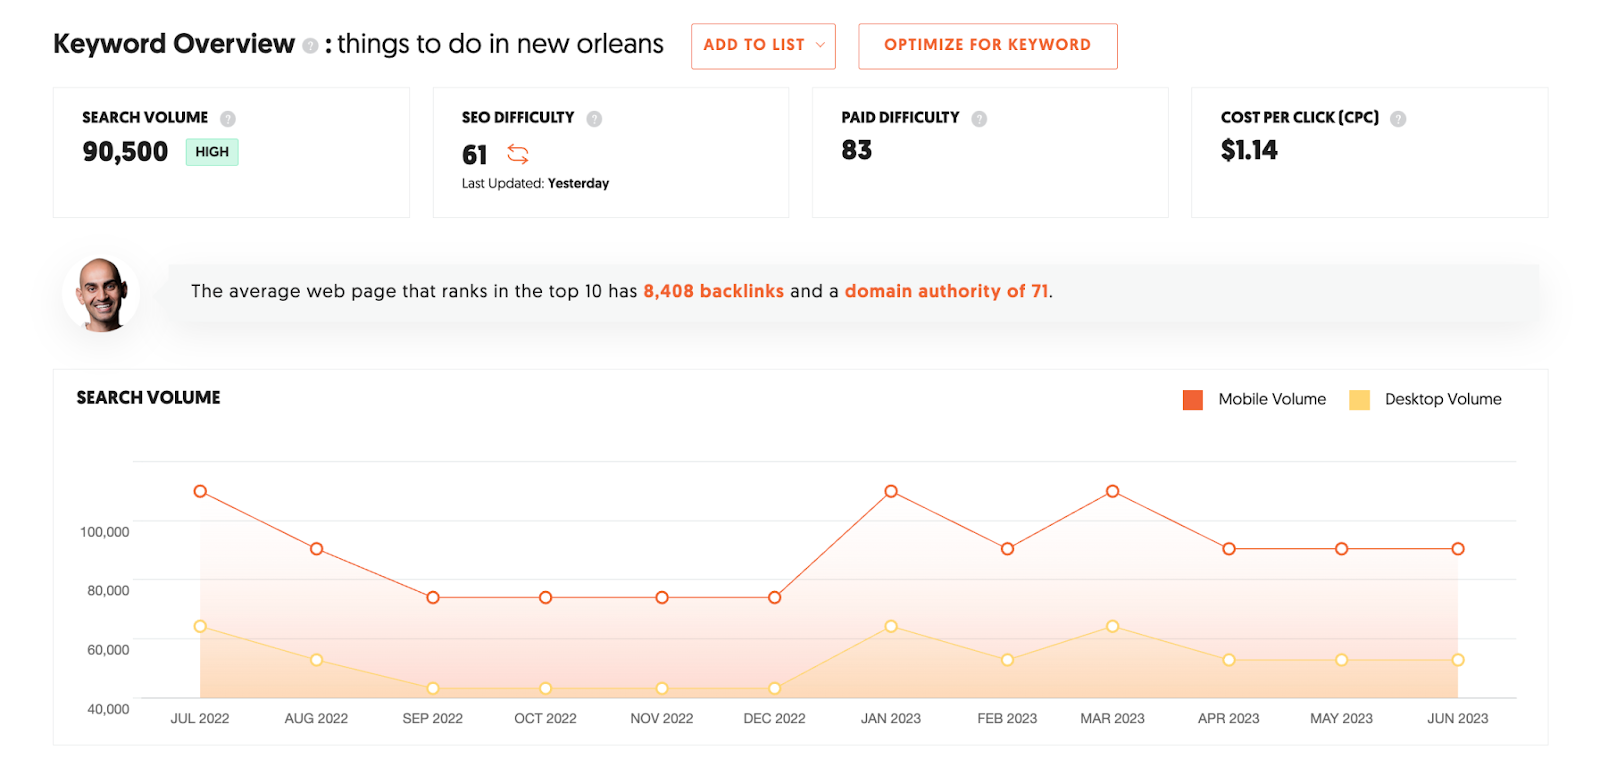Click the Search Volume chart heading

148,397
